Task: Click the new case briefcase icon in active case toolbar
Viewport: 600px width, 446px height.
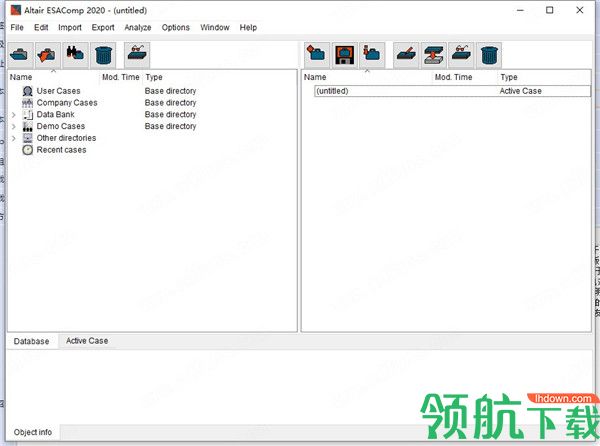Action: [x=317, y=55]
